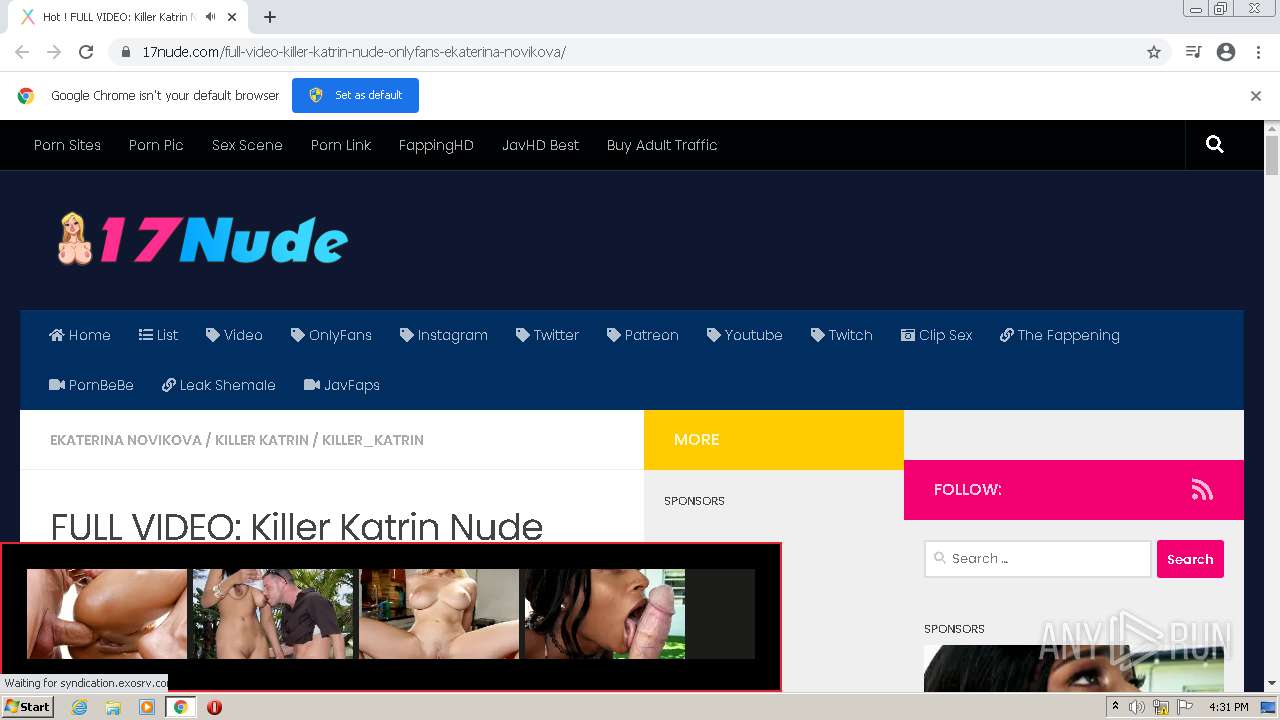
Task: Mute the tab using the speaker icon
Action: (210, 17)
